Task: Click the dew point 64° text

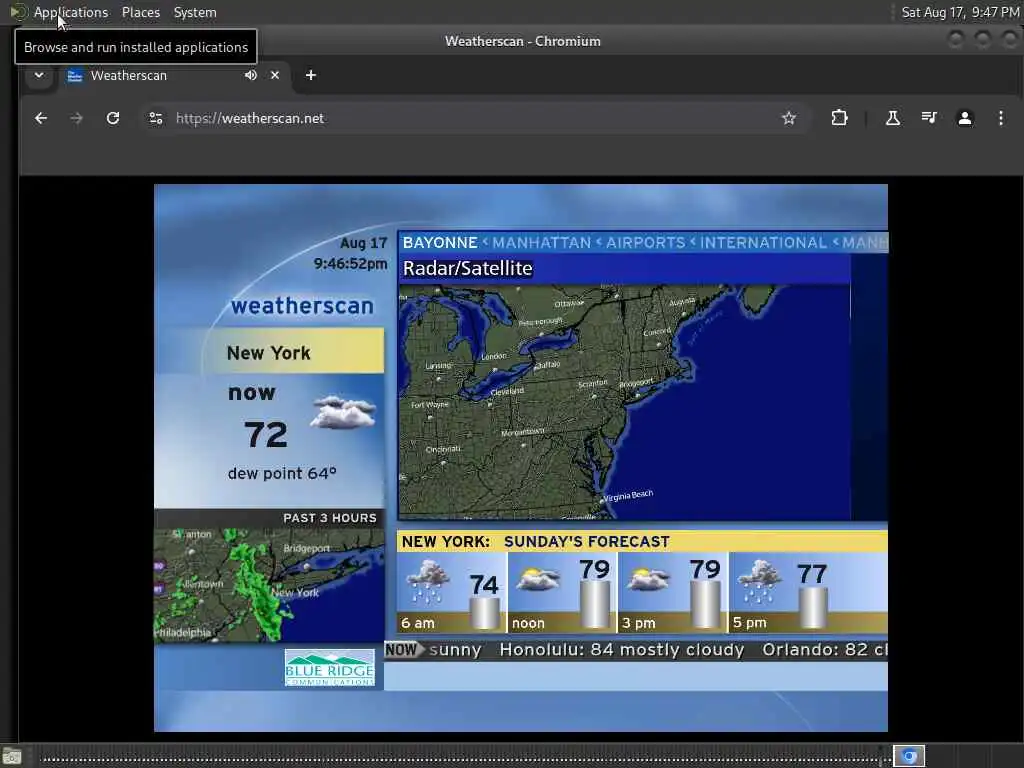Action: (x=282, y=473)
